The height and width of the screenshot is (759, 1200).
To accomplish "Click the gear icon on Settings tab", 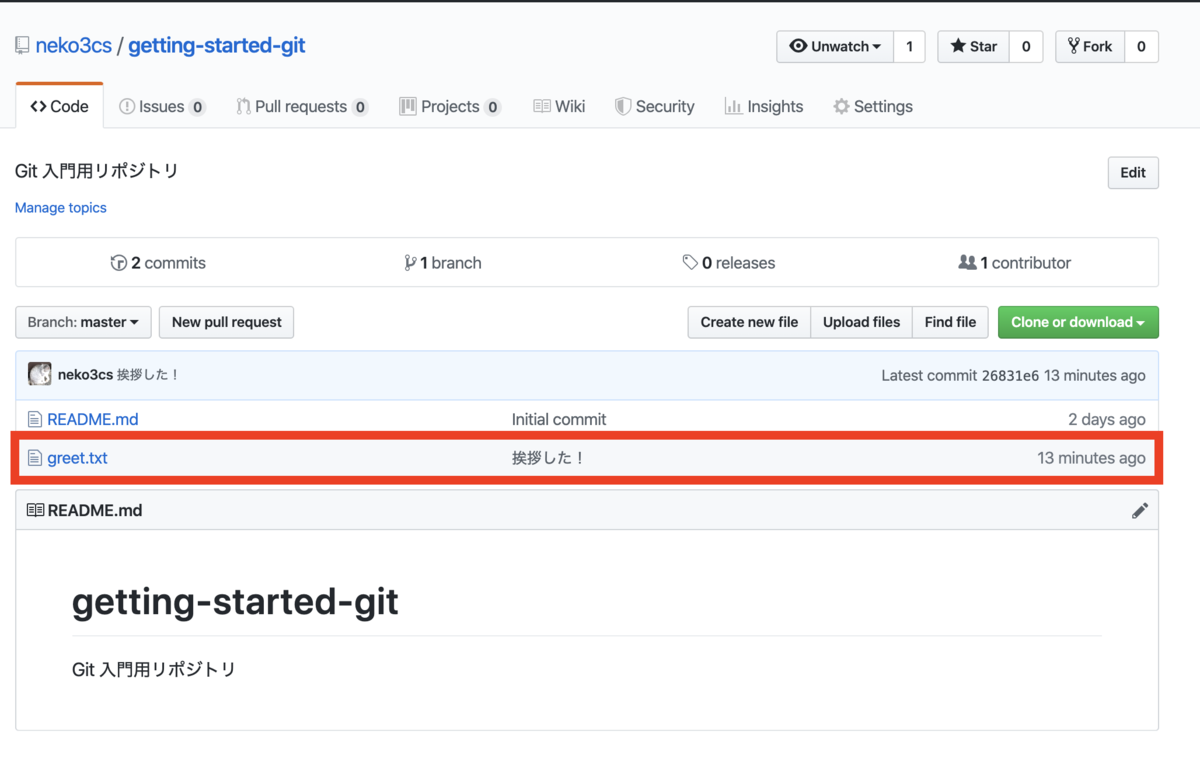I will 841,106.
